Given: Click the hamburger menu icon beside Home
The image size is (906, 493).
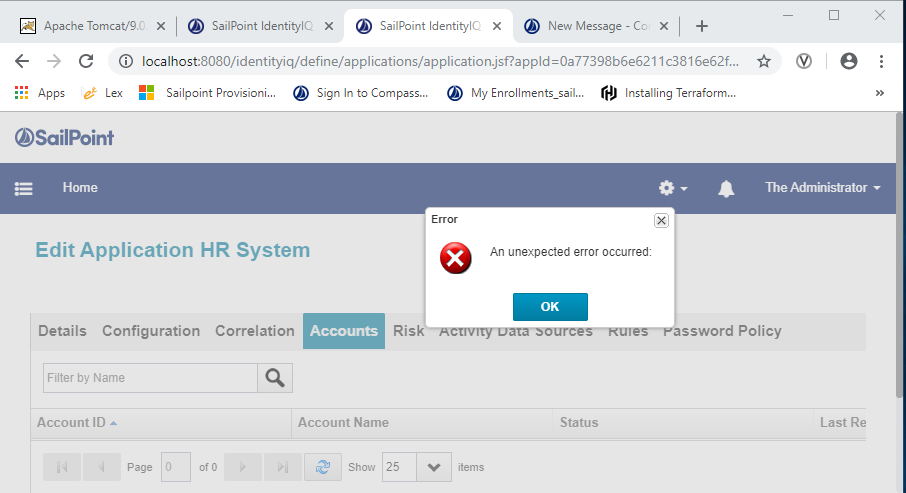Looking at the screenshot, I should [24, 188].
